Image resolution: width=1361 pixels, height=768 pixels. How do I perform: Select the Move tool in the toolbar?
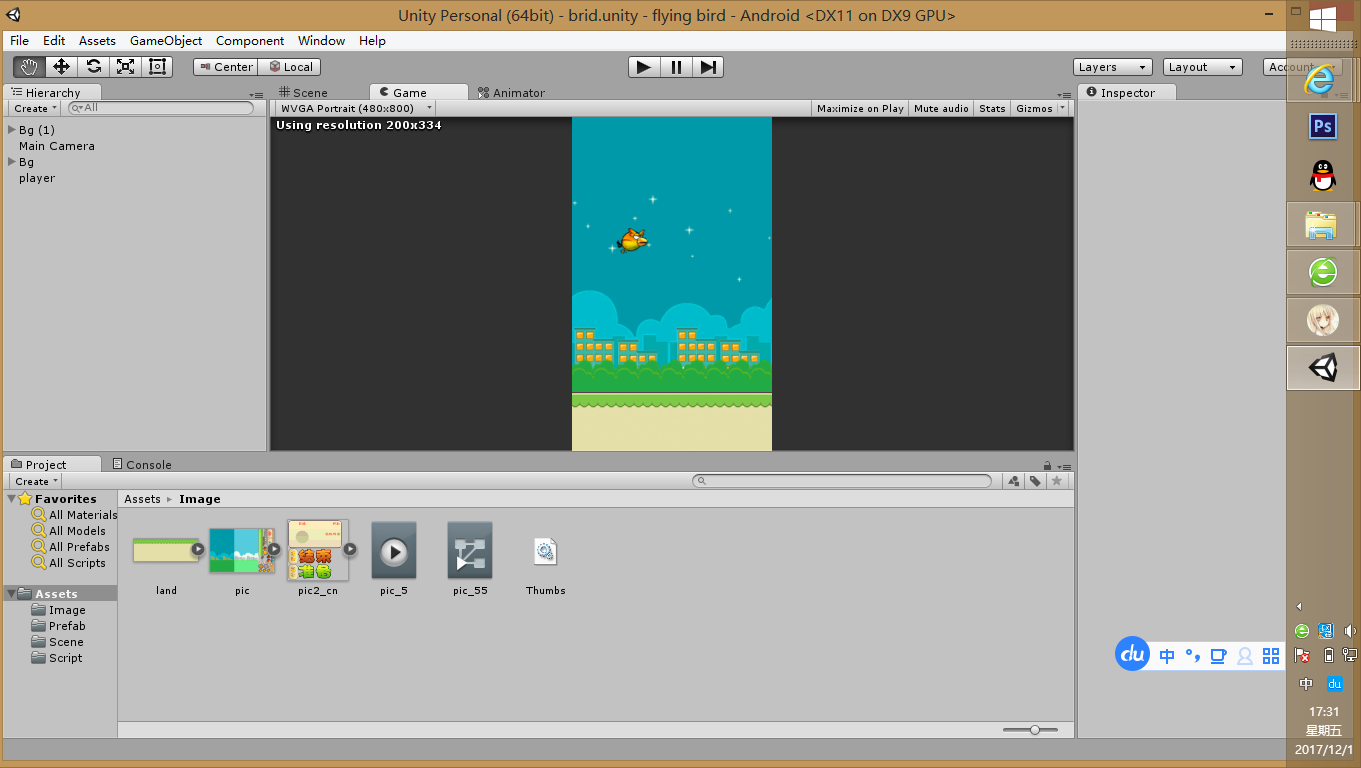pyautogui.click(x=61, y=66)
